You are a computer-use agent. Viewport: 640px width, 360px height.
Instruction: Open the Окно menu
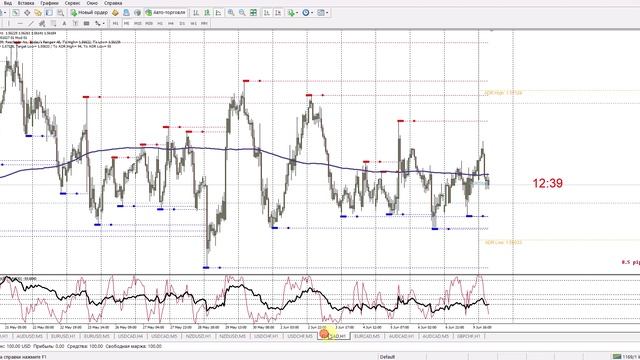(x=92, y=3)
